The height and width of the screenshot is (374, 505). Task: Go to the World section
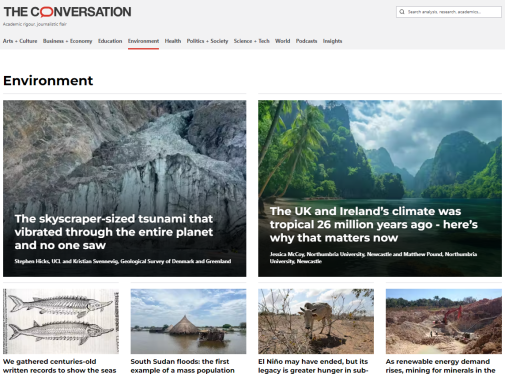click(x=282, y=41)
